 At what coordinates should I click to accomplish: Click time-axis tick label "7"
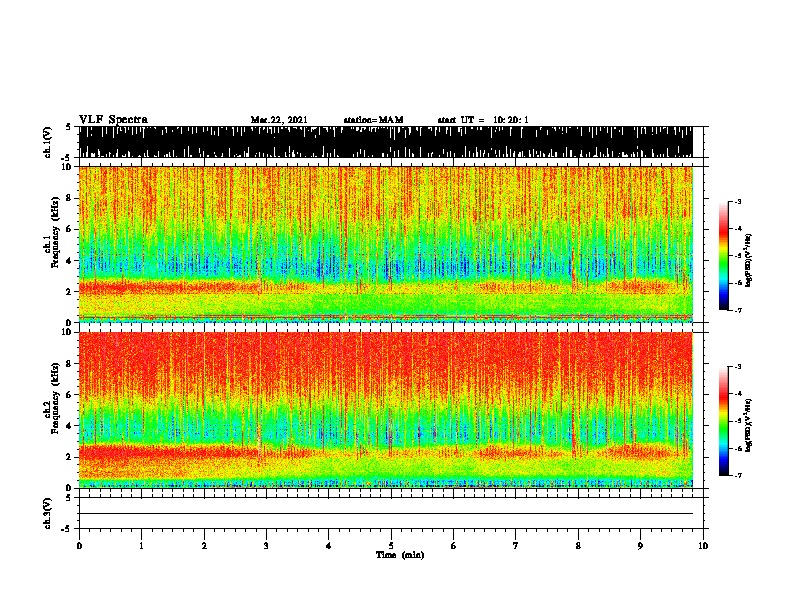click(x=516, y=545)
